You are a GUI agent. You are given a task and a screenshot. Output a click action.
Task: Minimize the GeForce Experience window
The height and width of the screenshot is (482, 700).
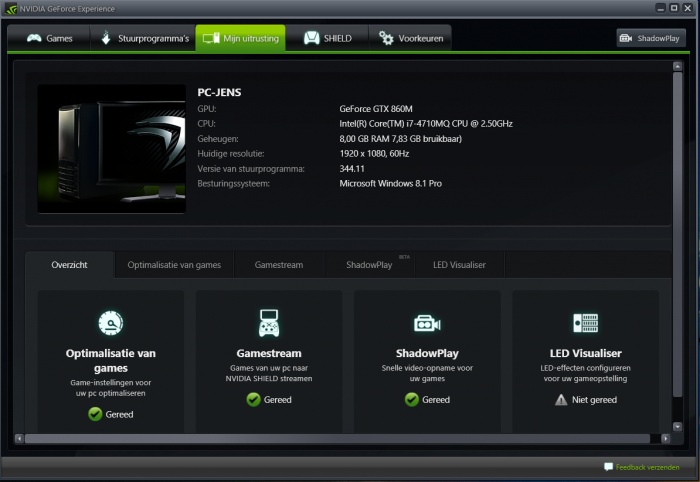pos(661,8)
